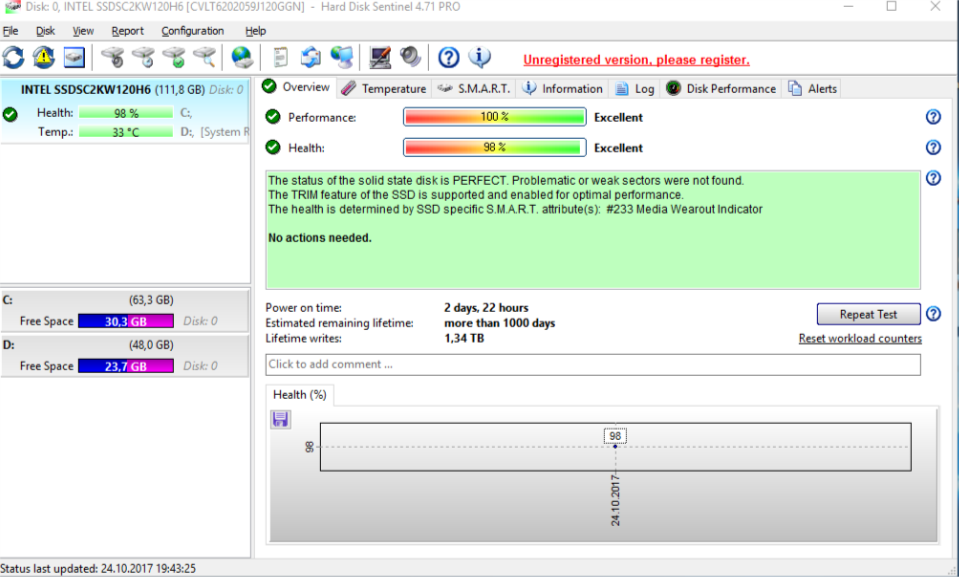This screenshot has height=577, width=959.
Task: Click the save floppy icon above health graph
Action: pos(281,419)
